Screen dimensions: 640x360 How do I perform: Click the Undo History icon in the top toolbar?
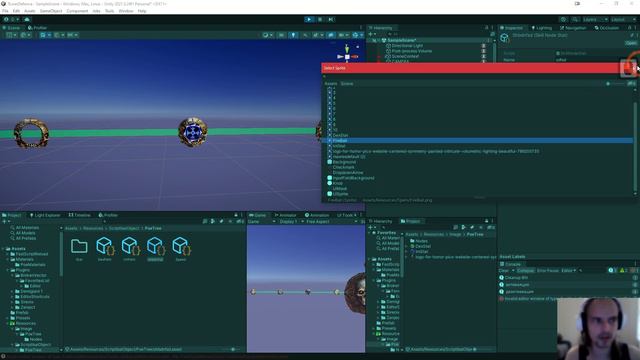point(563,20)
